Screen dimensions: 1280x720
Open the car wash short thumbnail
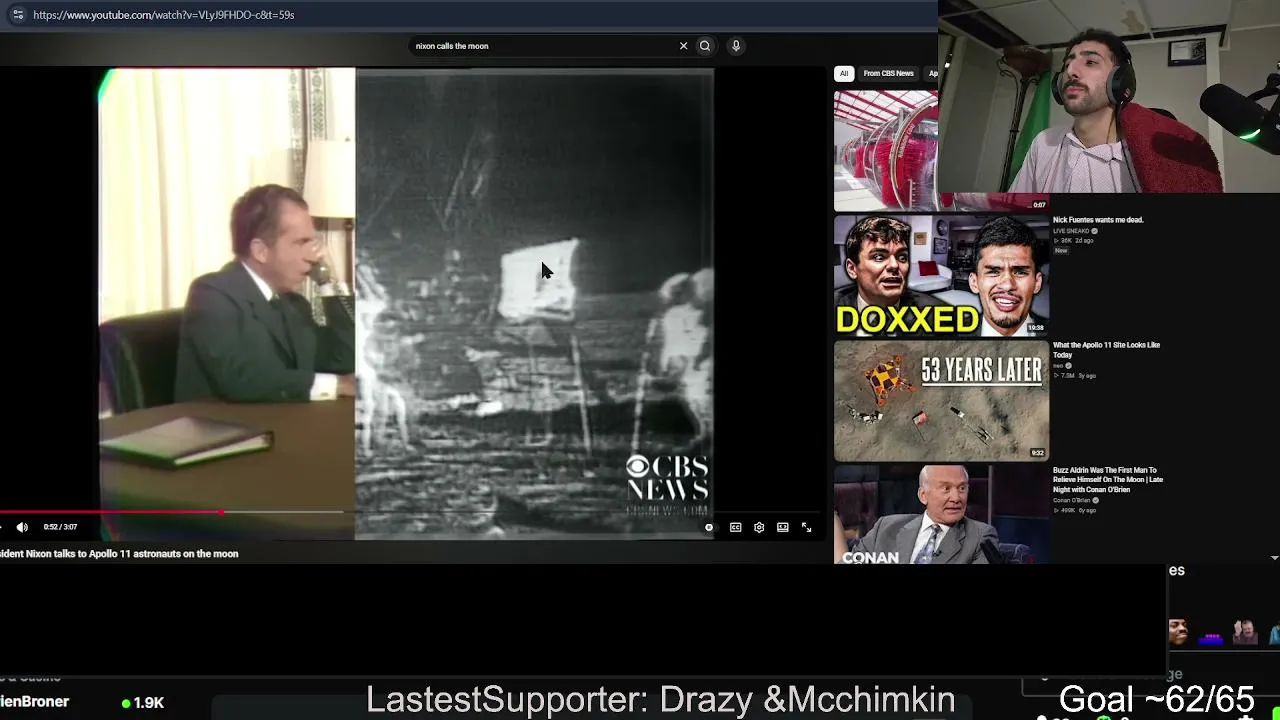tap(886, 150)
